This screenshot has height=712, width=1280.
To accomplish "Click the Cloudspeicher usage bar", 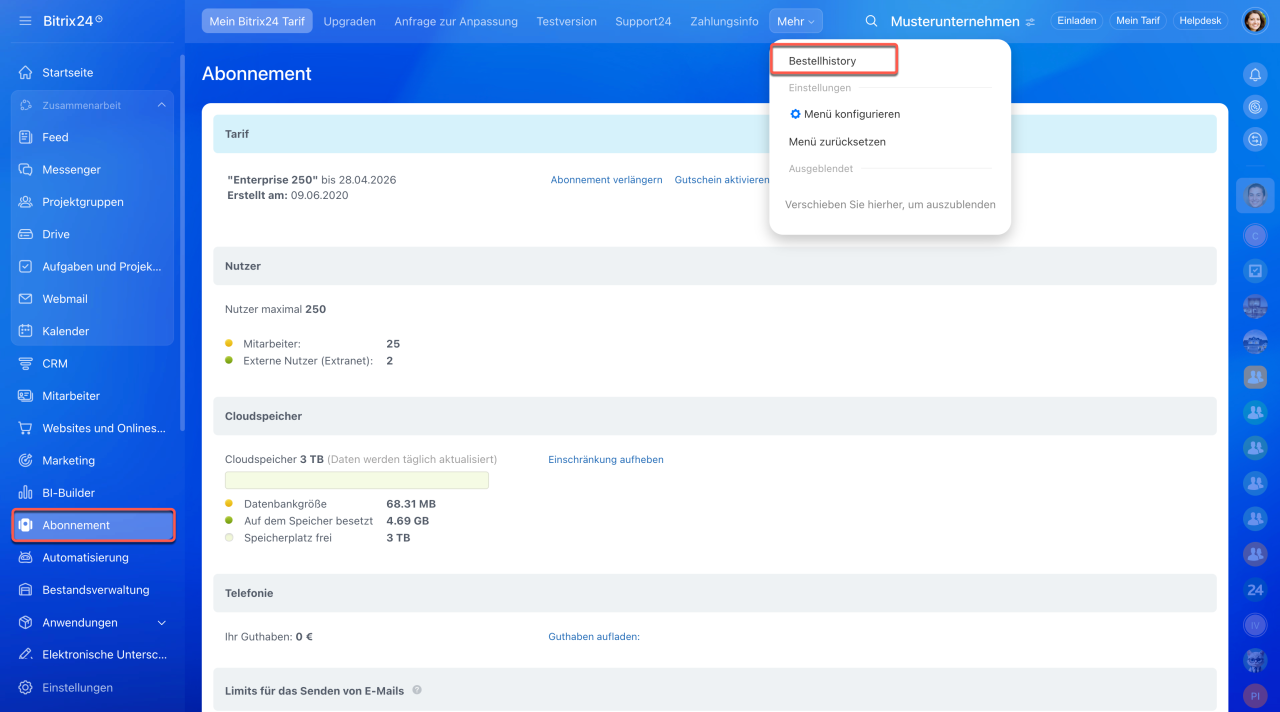I will [357, 480].
